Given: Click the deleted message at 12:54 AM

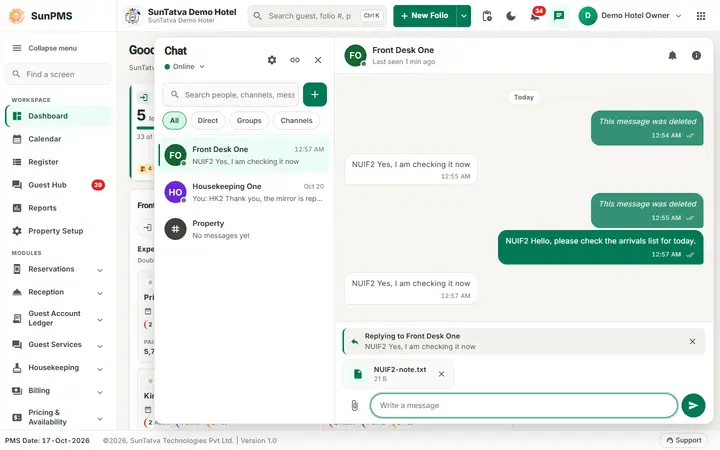Looking at the screenshot, I should tap(647, 128).
